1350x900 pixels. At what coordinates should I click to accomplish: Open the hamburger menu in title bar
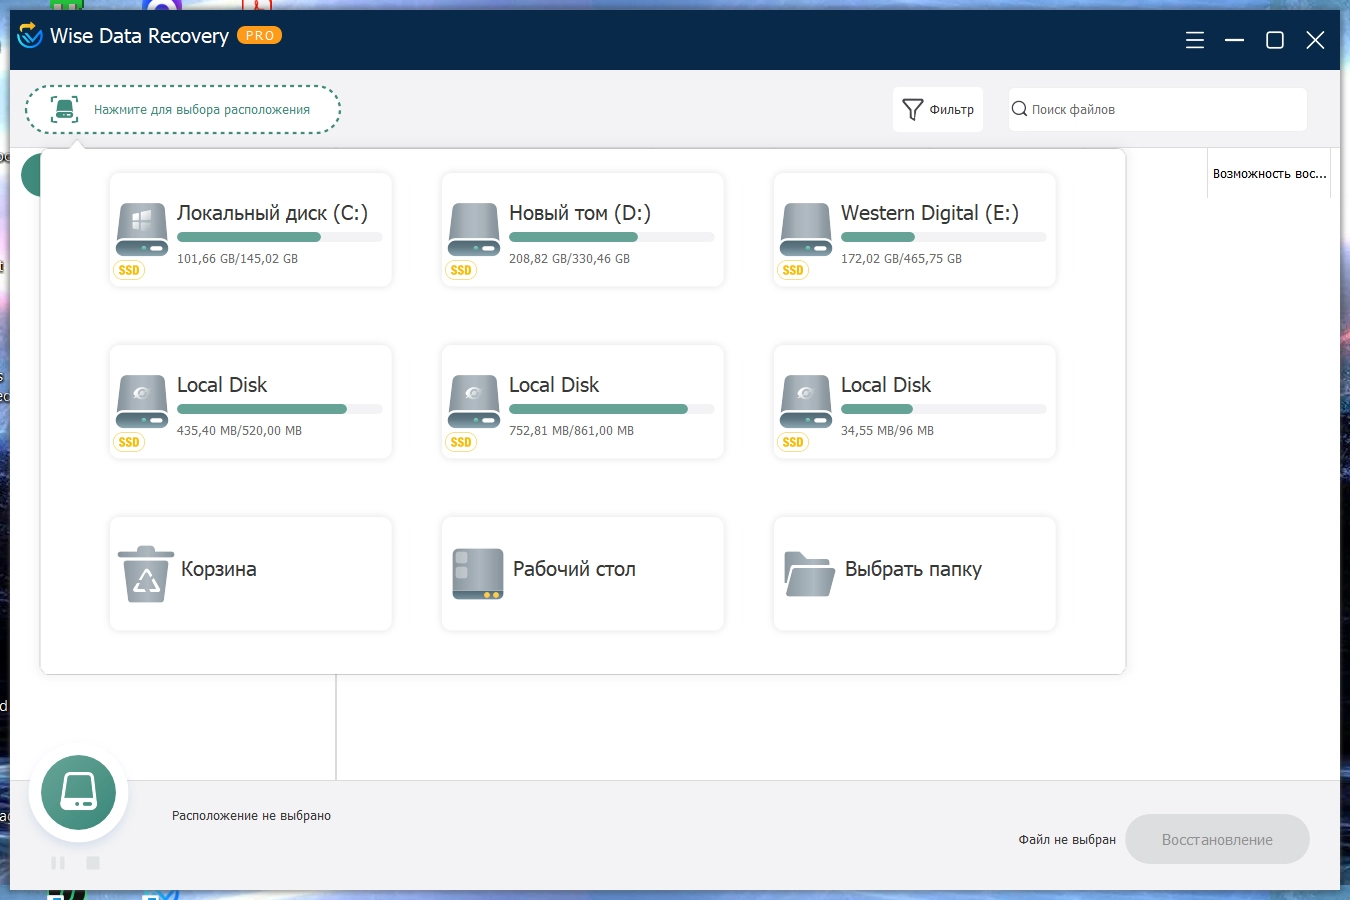click(1195, 40)
